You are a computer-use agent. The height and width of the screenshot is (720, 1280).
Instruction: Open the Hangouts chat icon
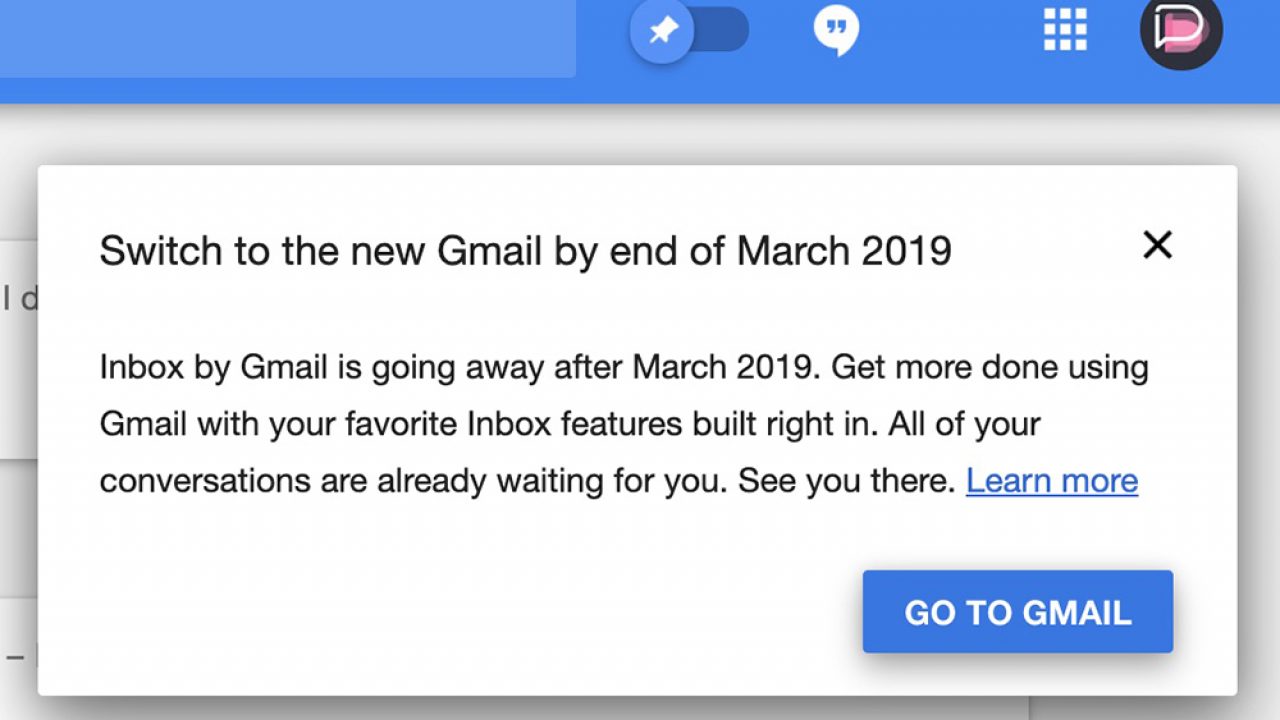(836, 31)
